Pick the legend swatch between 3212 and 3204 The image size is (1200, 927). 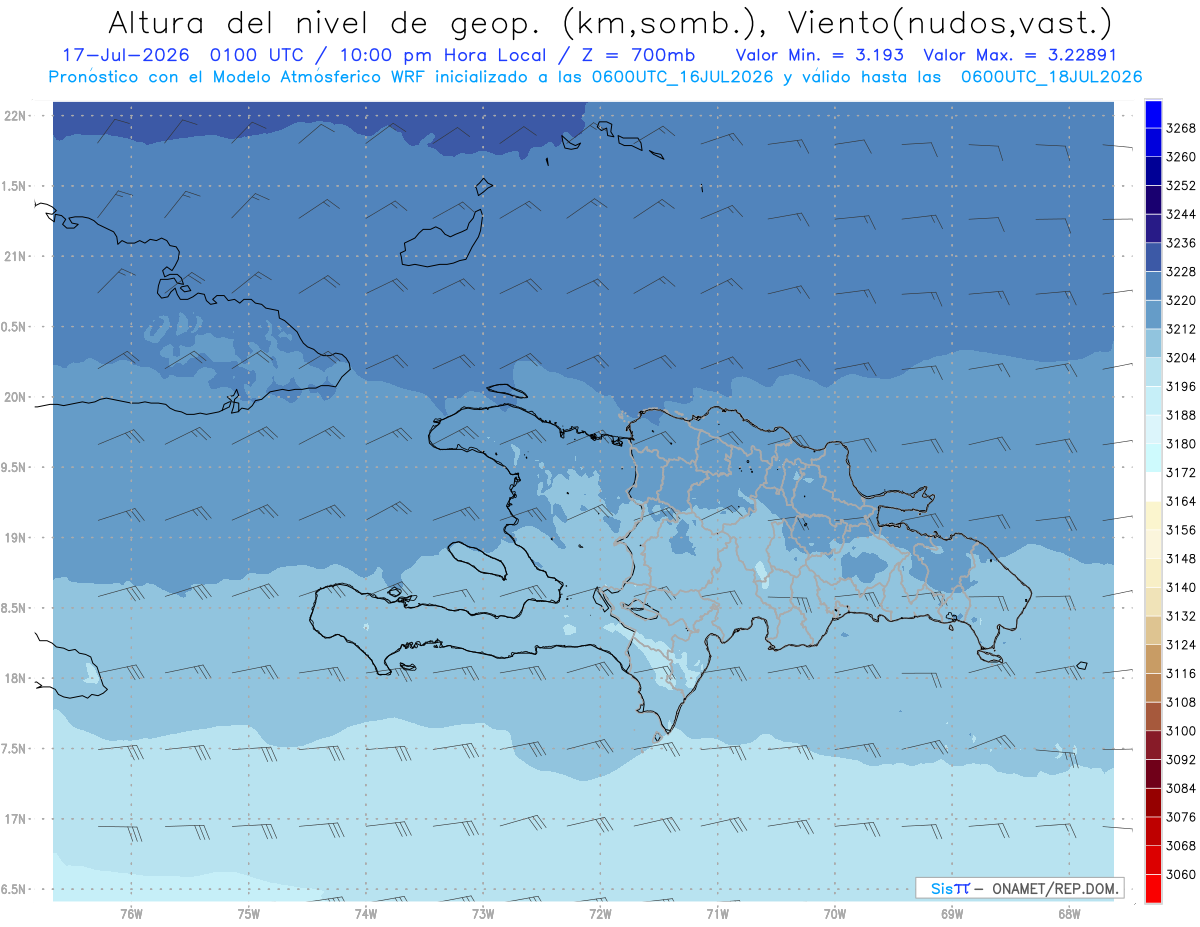(x=1152, y=343)
